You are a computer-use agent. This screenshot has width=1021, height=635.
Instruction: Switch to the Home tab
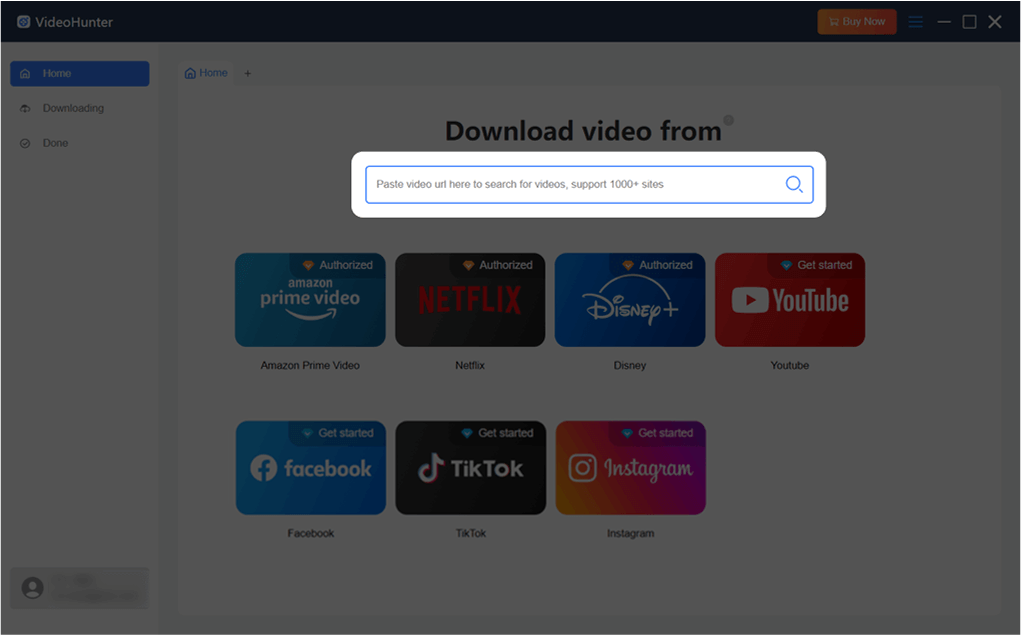(206, 73)
